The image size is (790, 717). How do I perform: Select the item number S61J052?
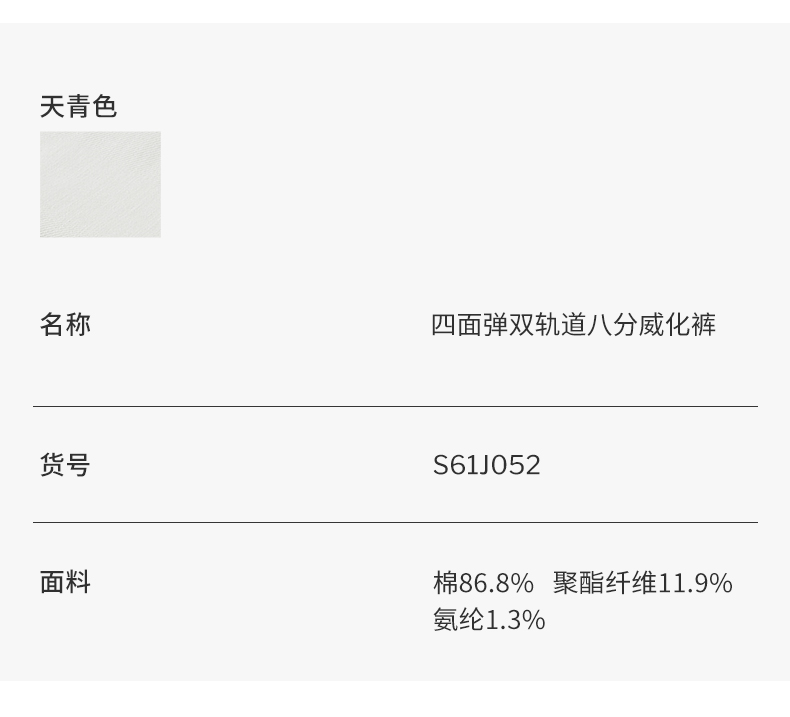coord(486,465)
